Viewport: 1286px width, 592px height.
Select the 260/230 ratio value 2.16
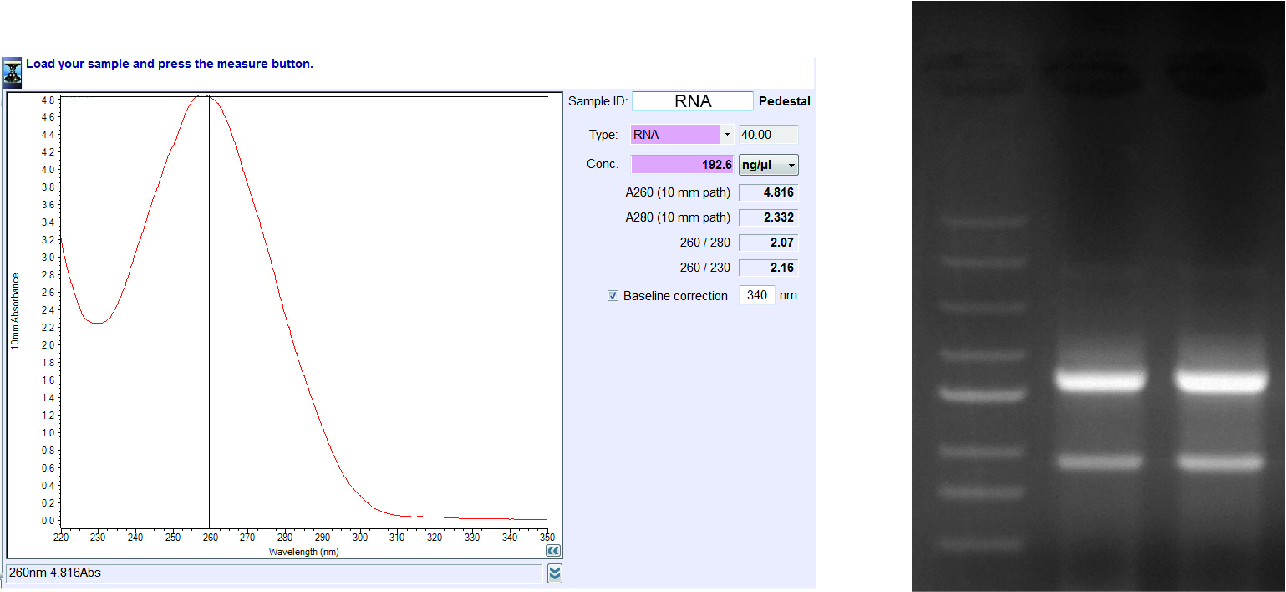768,269
